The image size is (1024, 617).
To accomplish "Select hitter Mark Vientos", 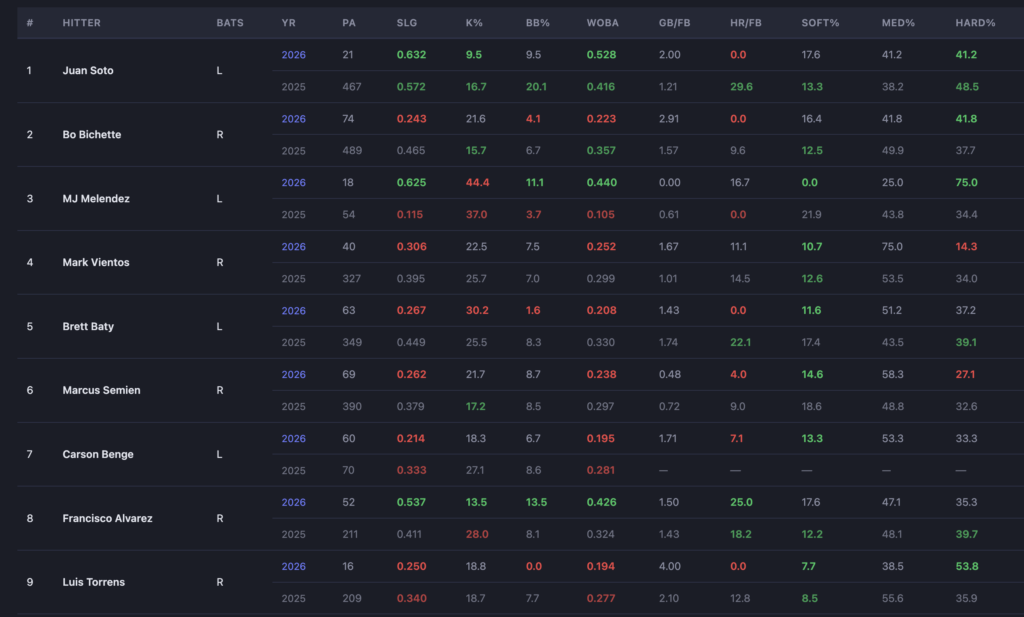I will tap(96, 262).
